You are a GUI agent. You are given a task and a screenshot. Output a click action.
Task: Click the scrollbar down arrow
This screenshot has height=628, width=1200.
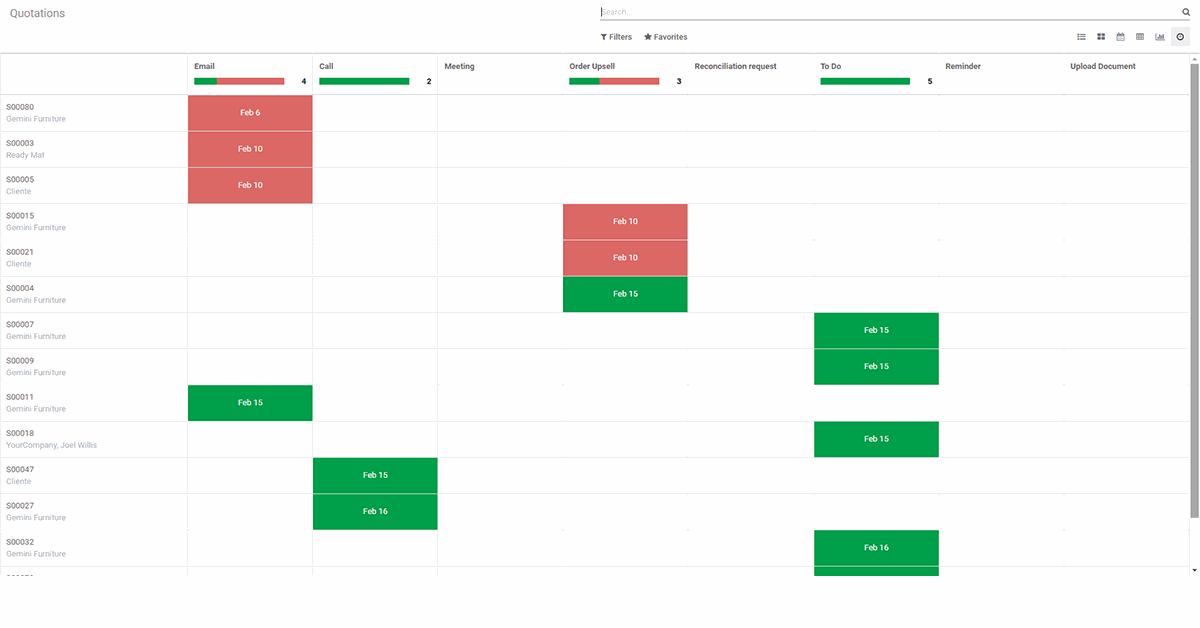[1194, 569]
